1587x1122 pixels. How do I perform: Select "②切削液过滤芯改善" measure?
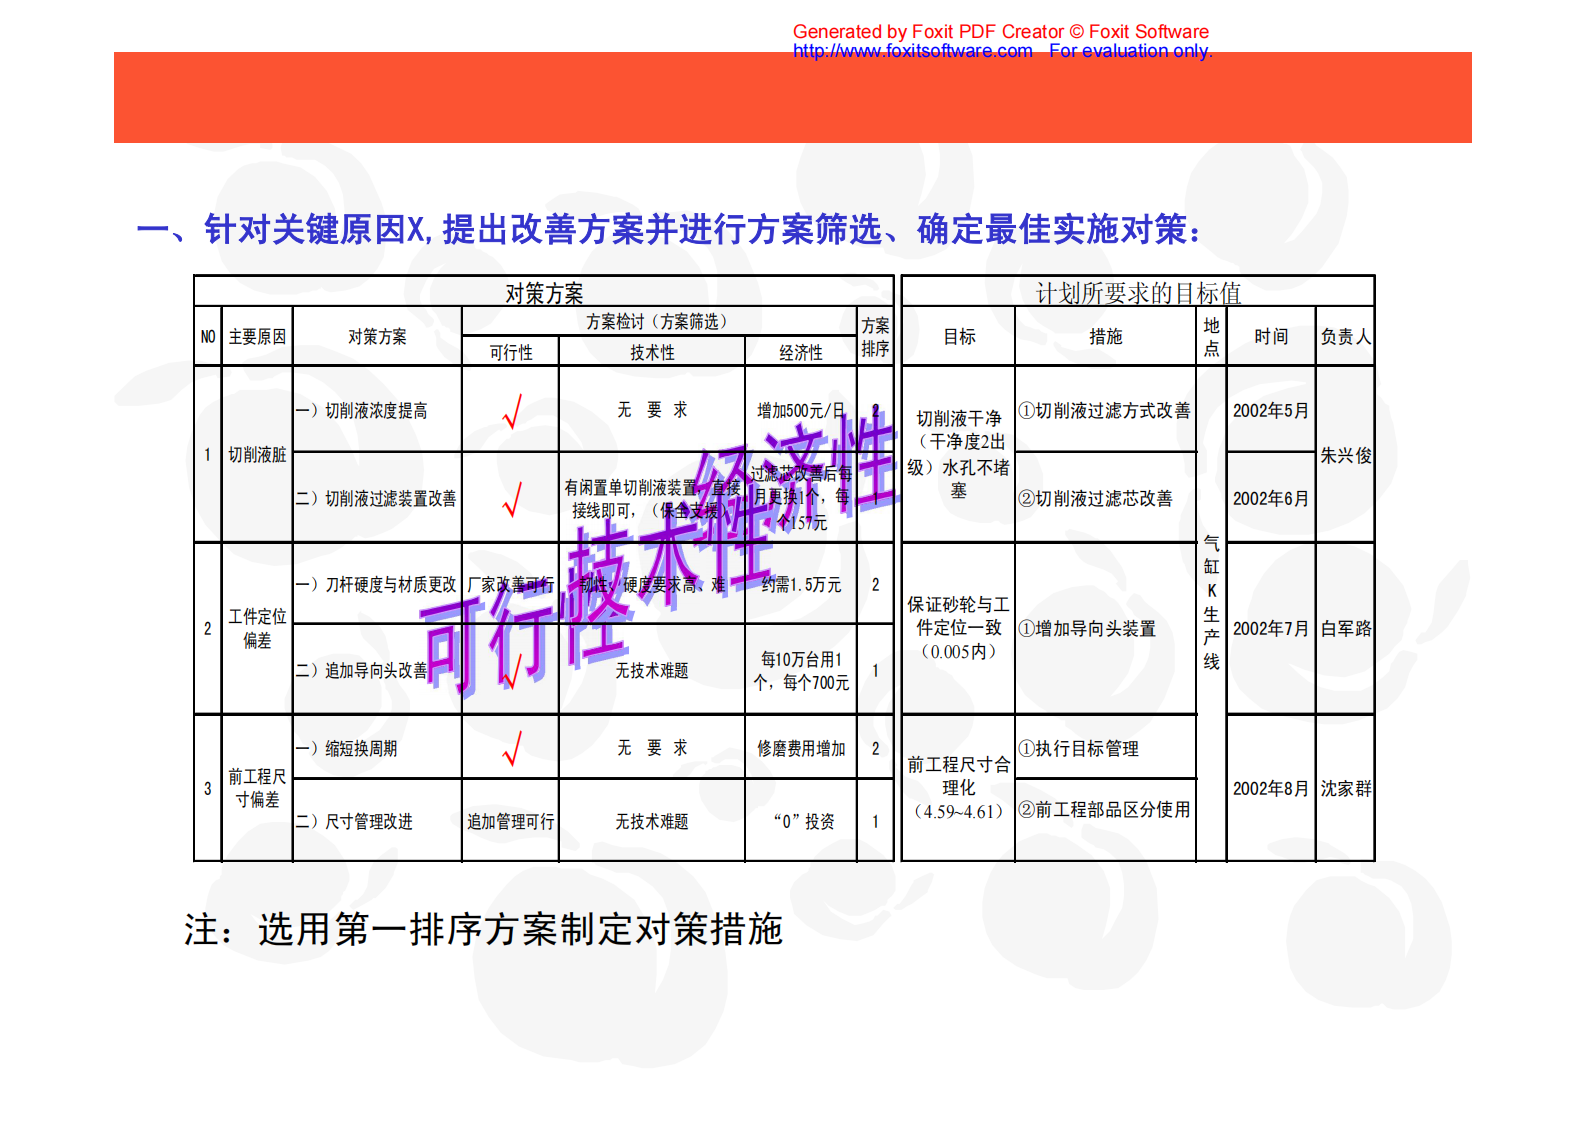click(x=1095, y=499)
